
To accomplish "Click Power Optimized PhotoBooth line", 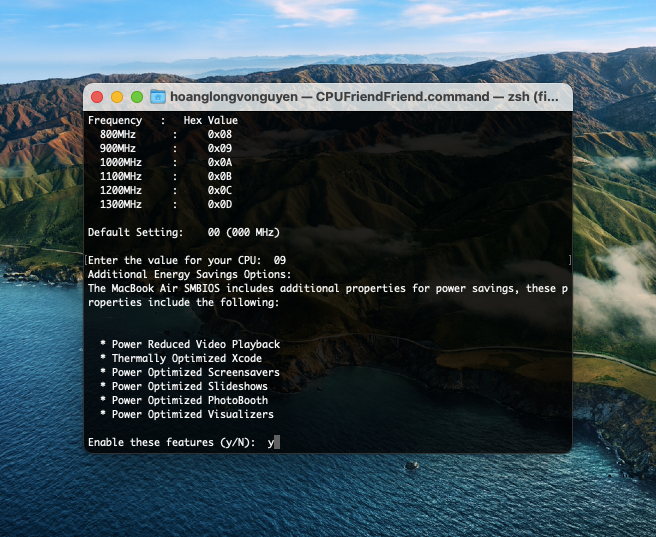I will click(189, 400).
